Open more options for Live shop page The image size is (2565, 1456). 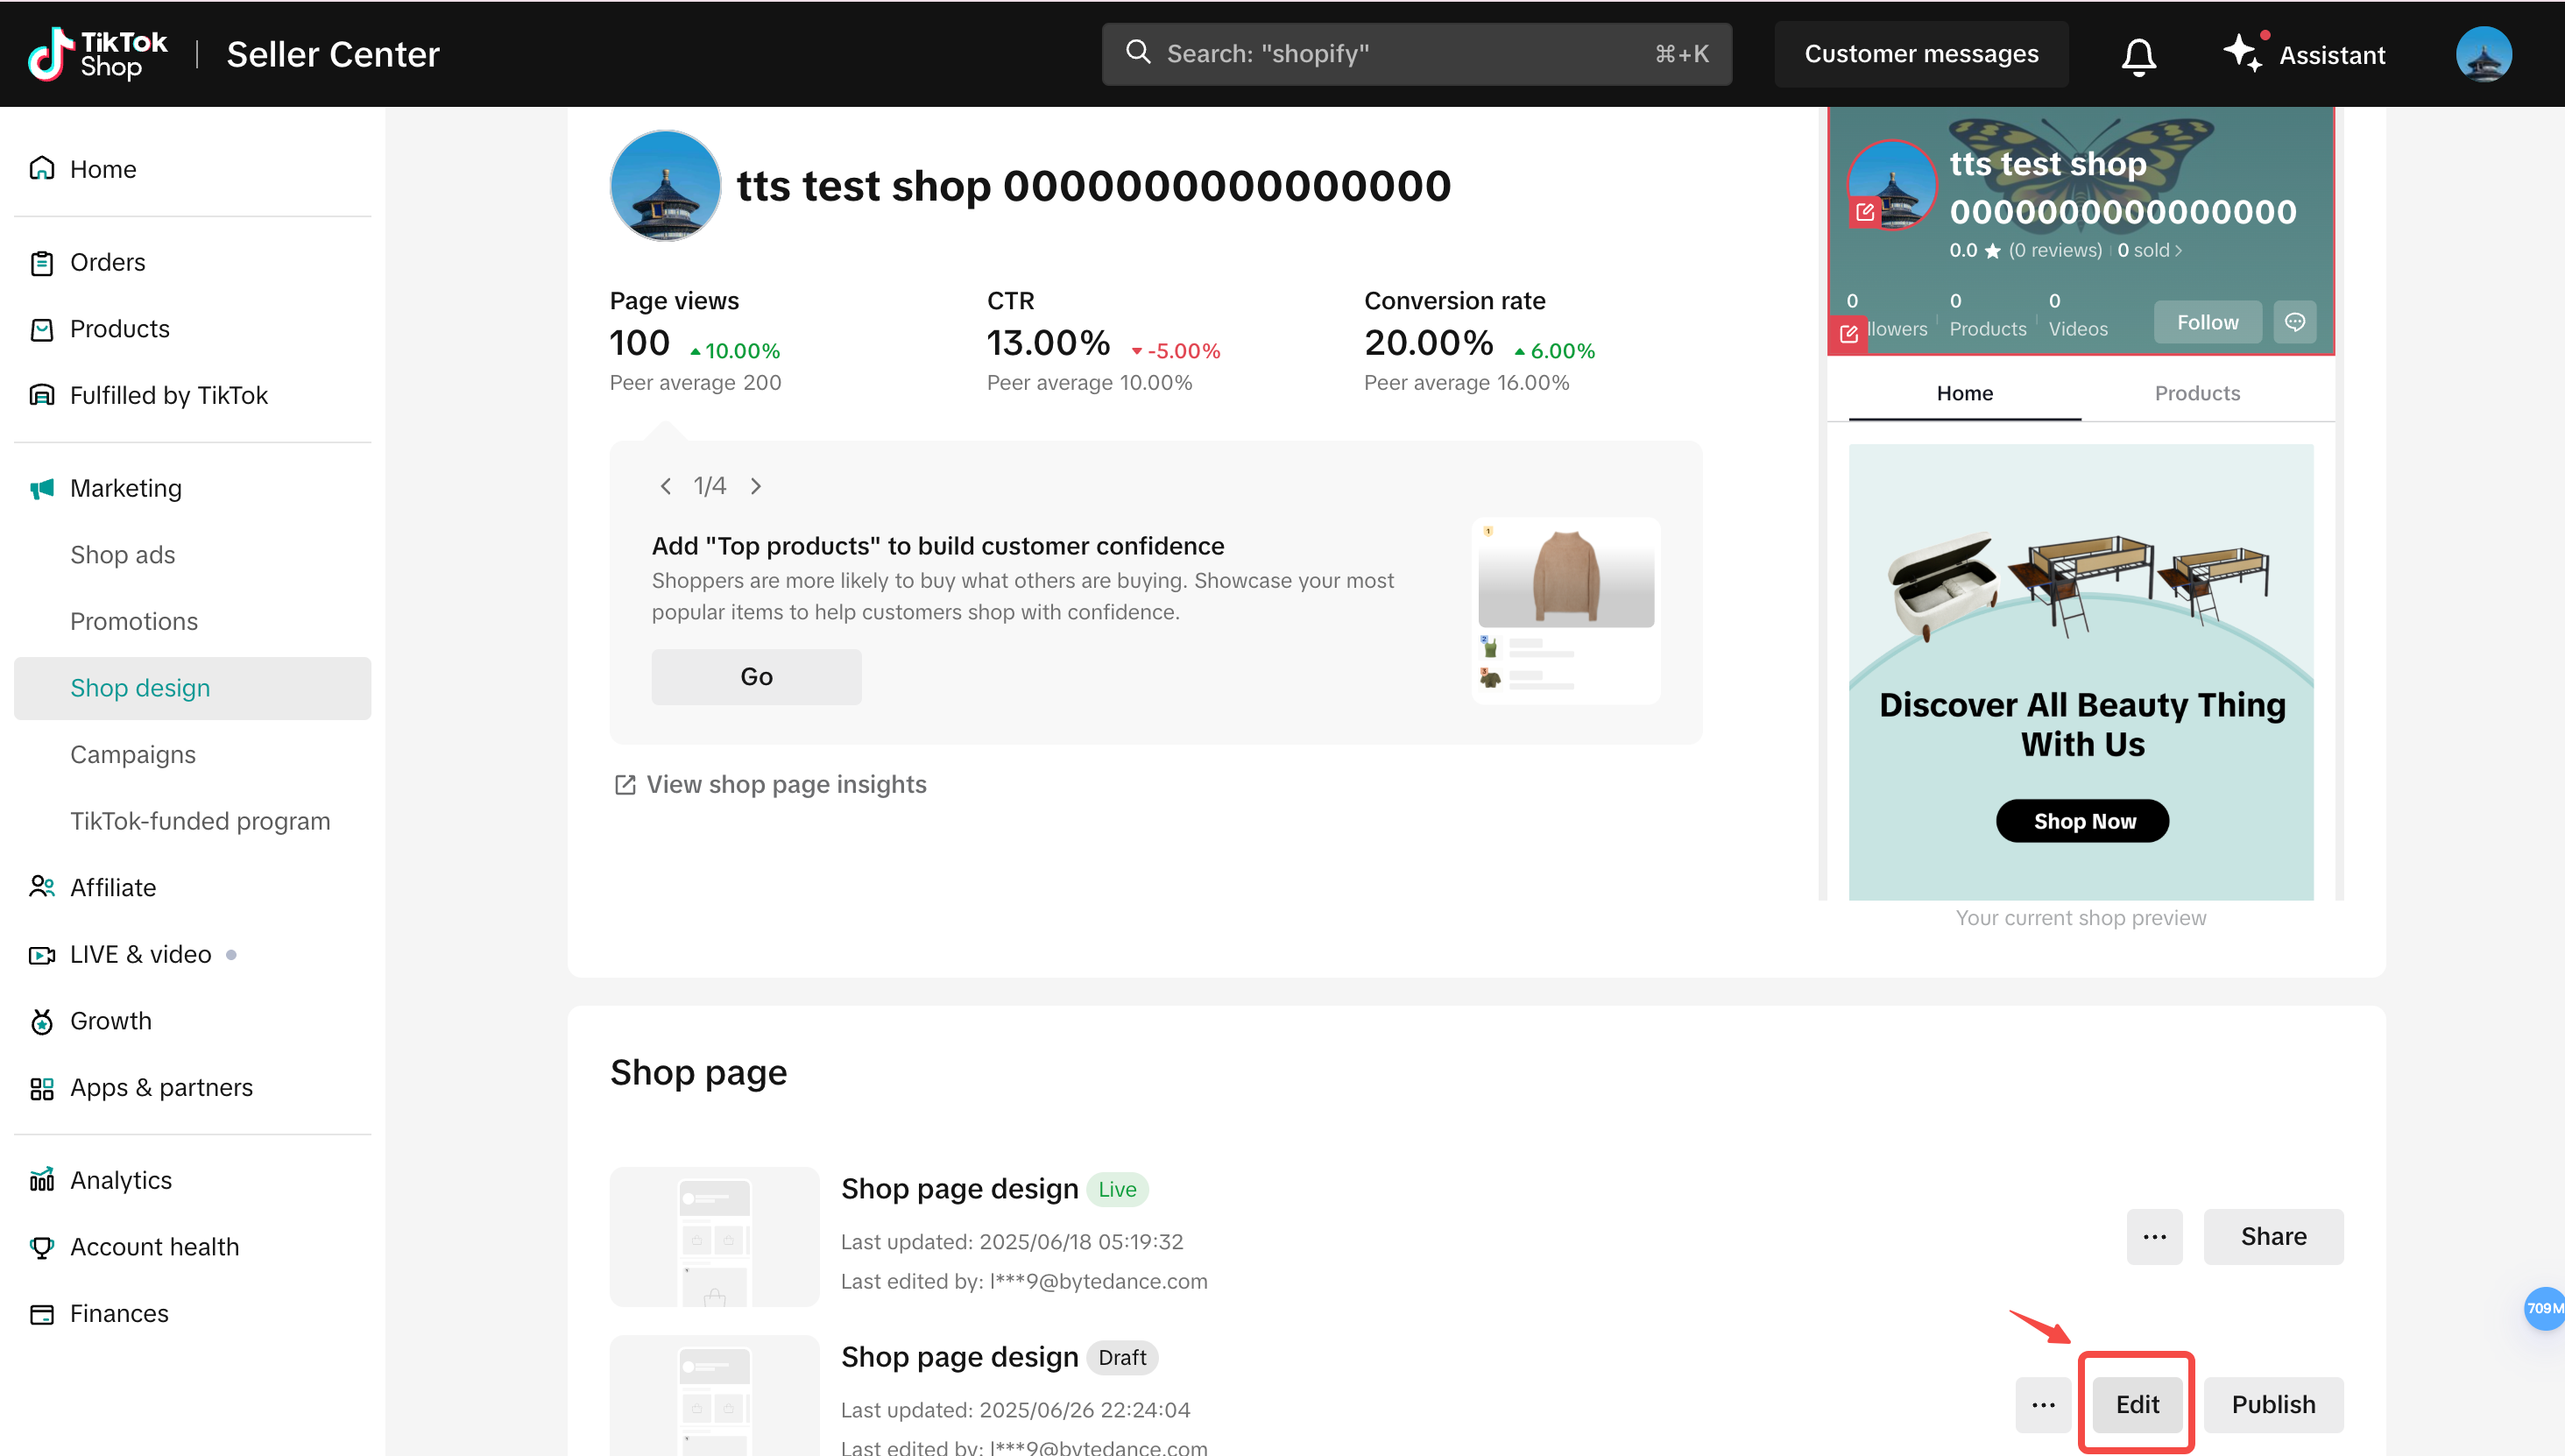pyautogui.click(x=2154, y=1237)
